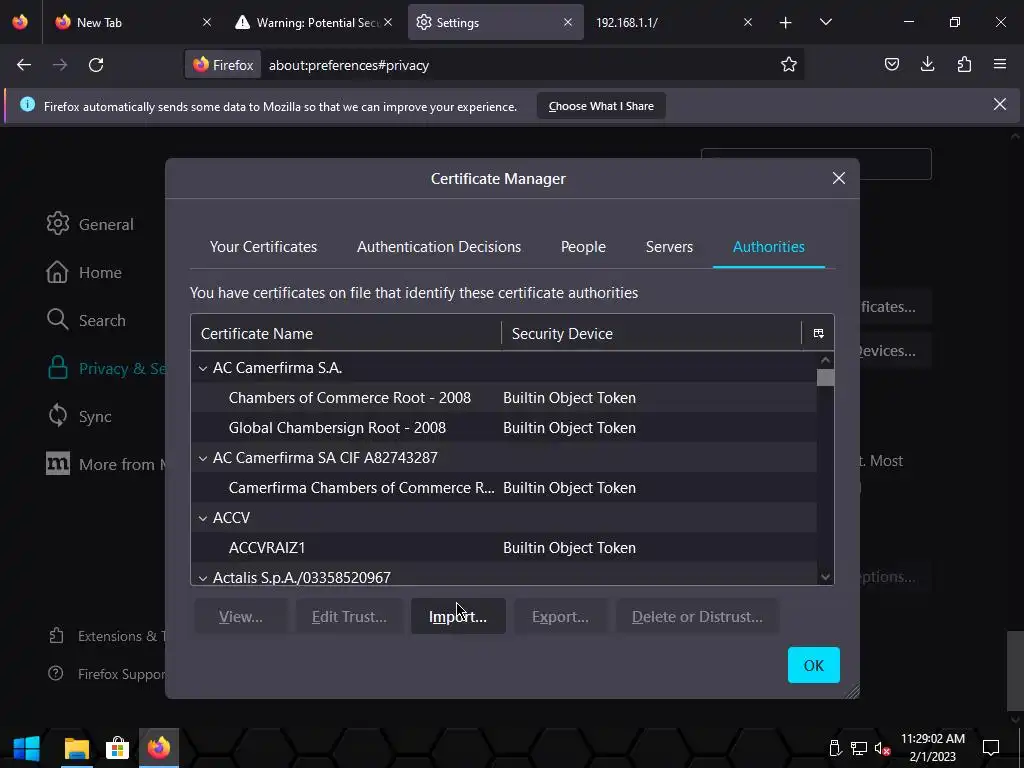1024x768 pixels.
Task: Open the Windows Start menu
Action: (x=27, y=748)
